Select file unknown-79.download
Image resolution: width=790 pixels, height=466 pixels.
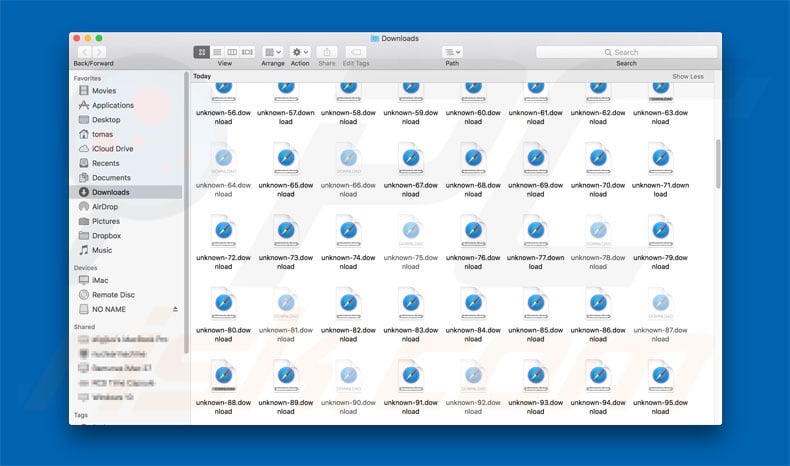(x=661, y=243)
